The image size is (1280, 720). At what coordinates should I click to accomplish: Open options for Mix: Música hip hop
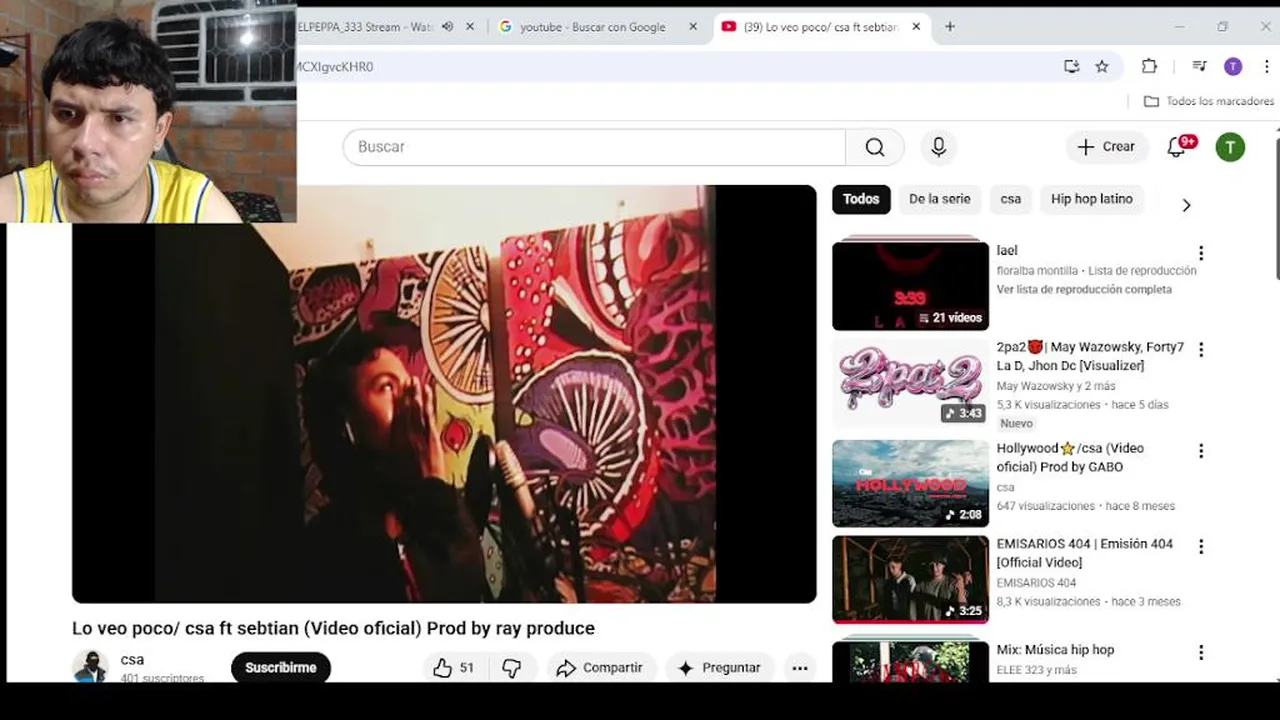pos(1201,653)
